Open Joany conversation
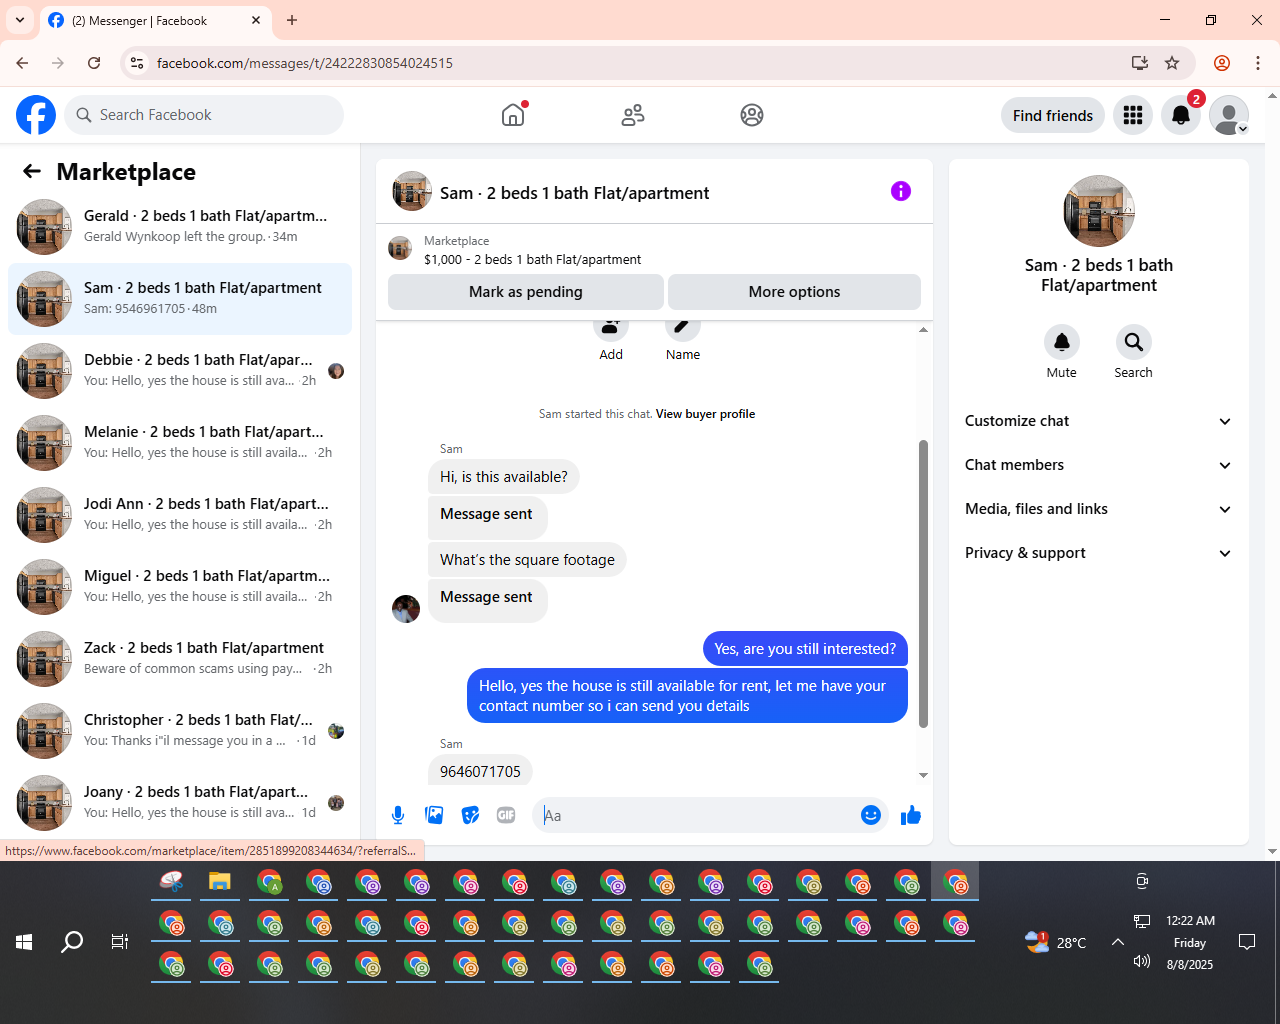Screen dimensions: 1280x1024 [x=180, y=803]
